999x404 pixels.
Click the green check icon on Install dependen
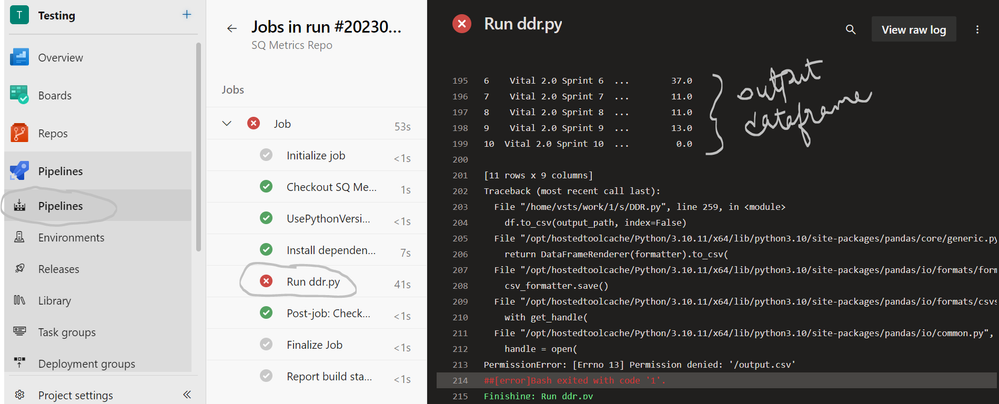(266, 250)
